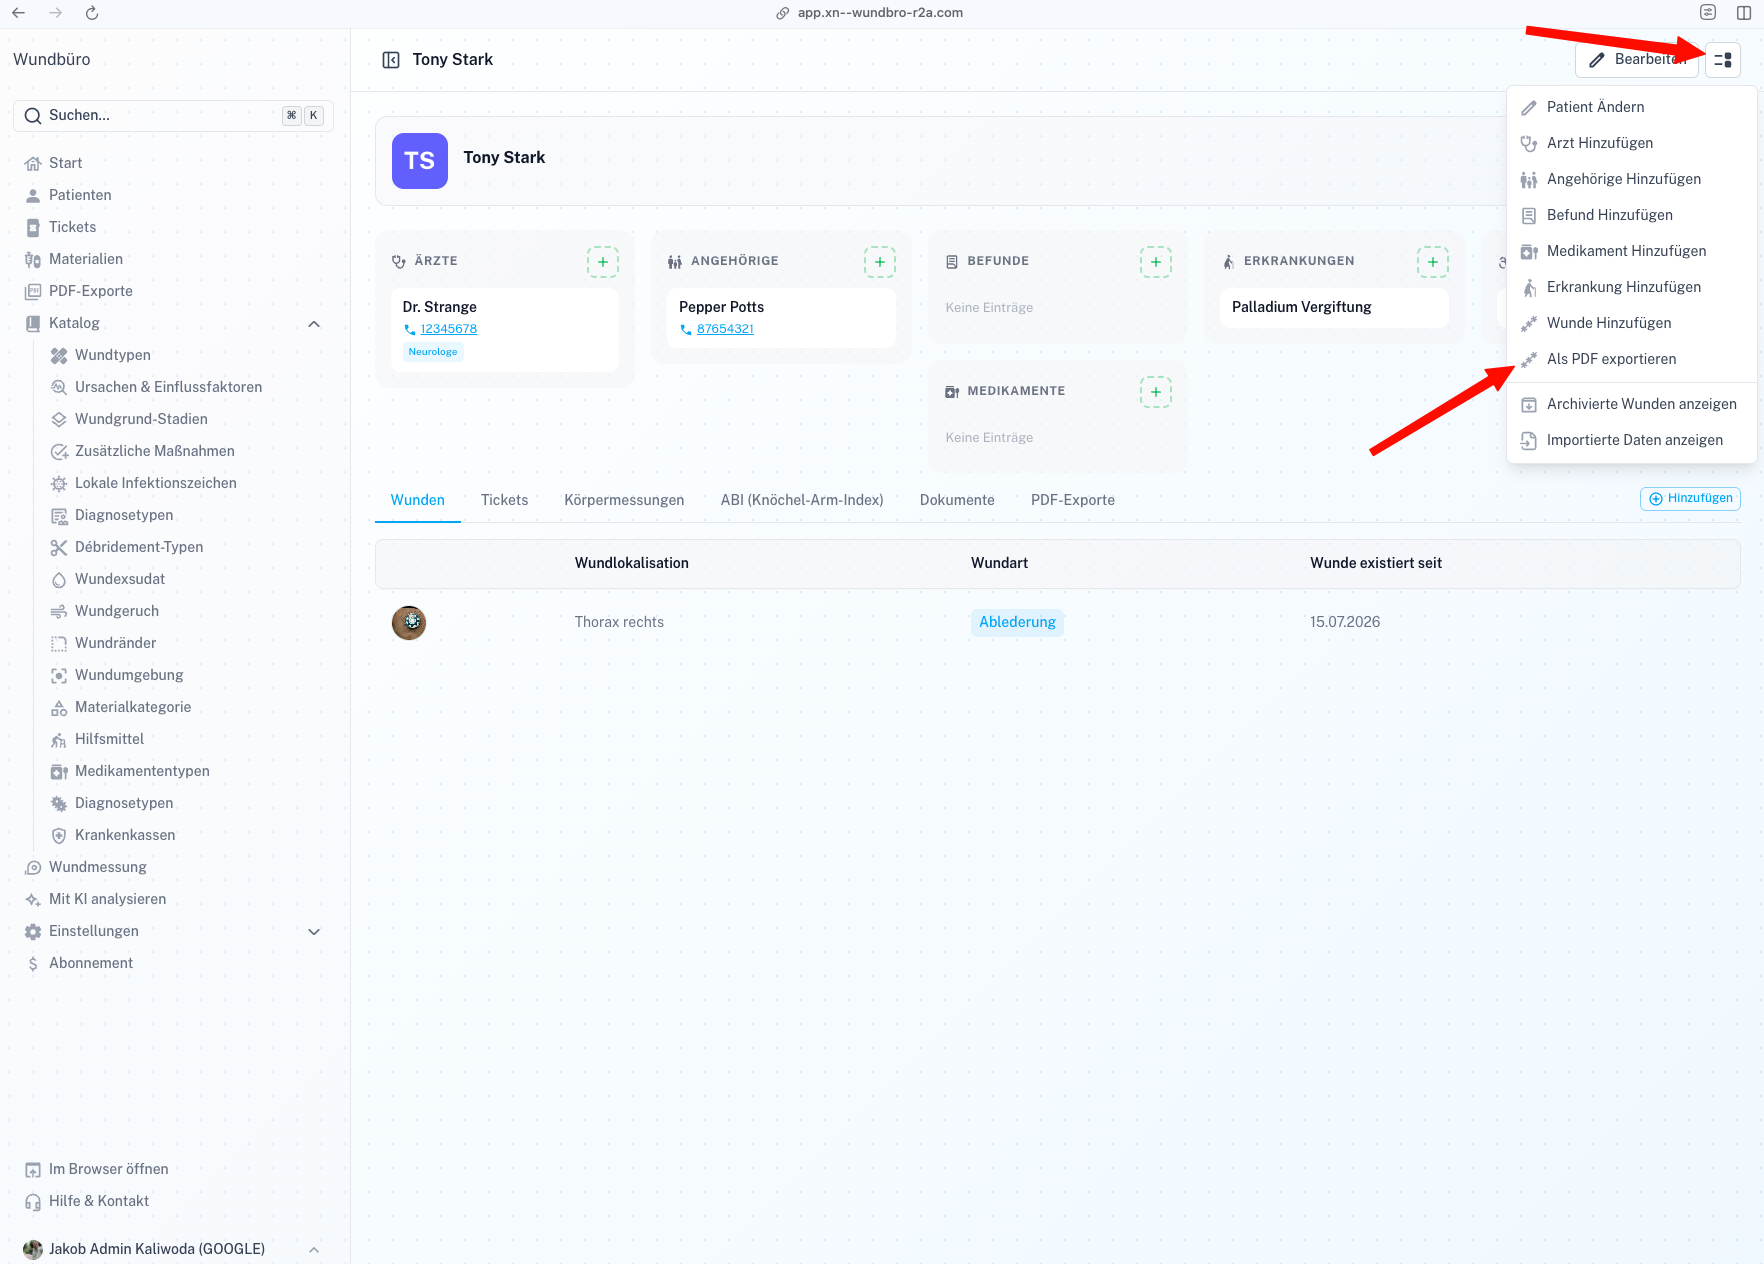Switch to the Dokumente tab
The image size is (1764, 1264).
click(x=957, y=500)
